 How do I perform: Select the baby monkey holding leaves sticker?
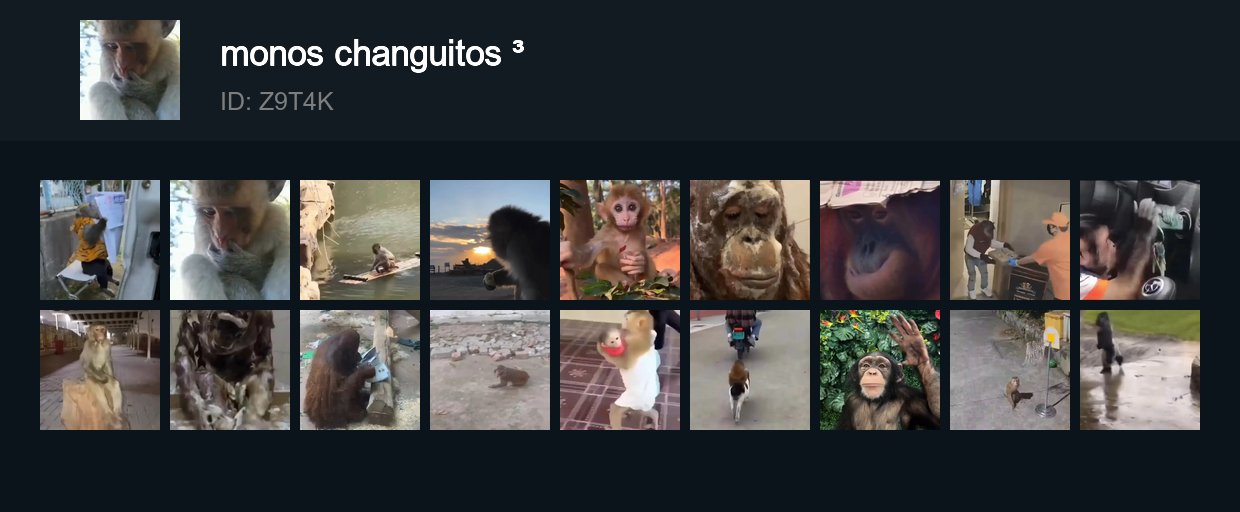pos(620,240)
